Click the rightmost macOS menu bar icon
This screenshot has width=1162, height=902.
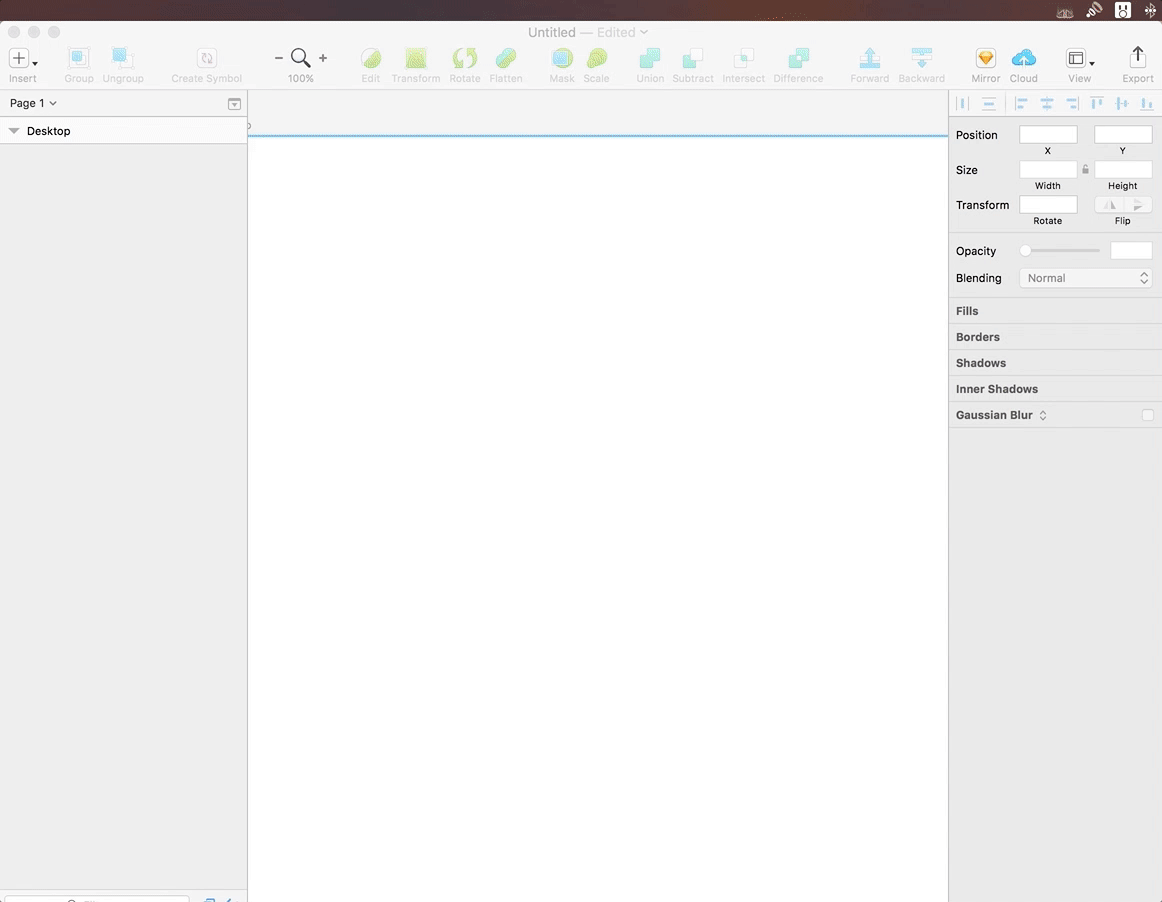click(x=1149, y=10)
